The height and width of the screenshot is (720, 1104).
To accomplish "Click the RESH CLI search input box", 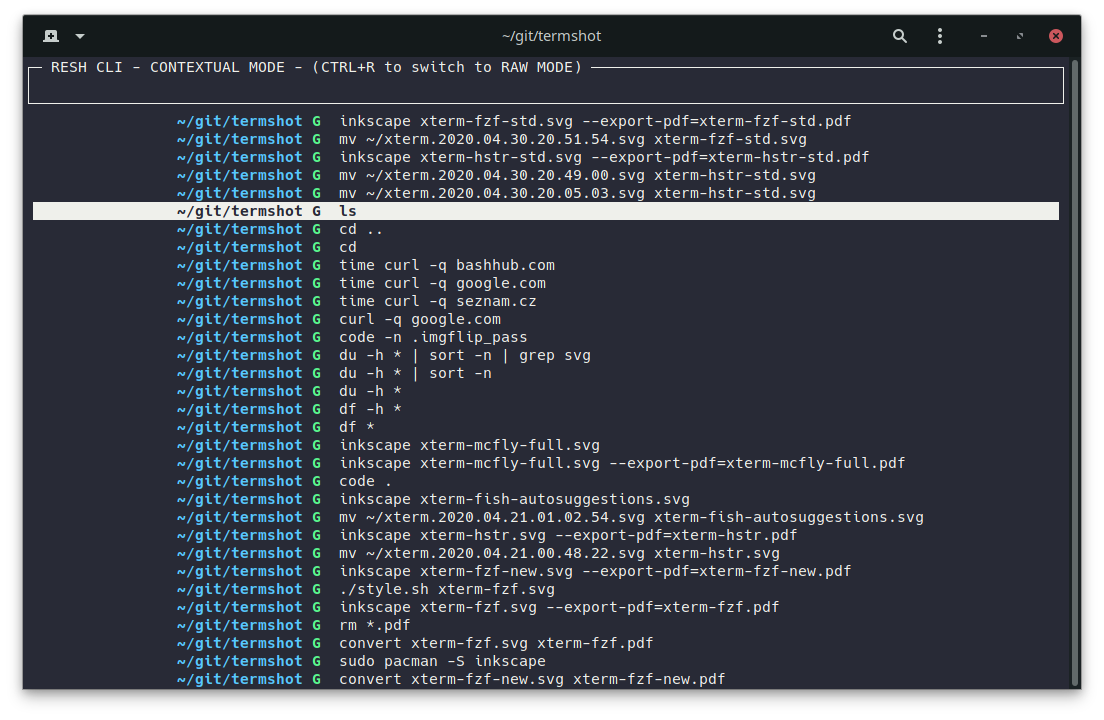I will (x=545, y=86).
